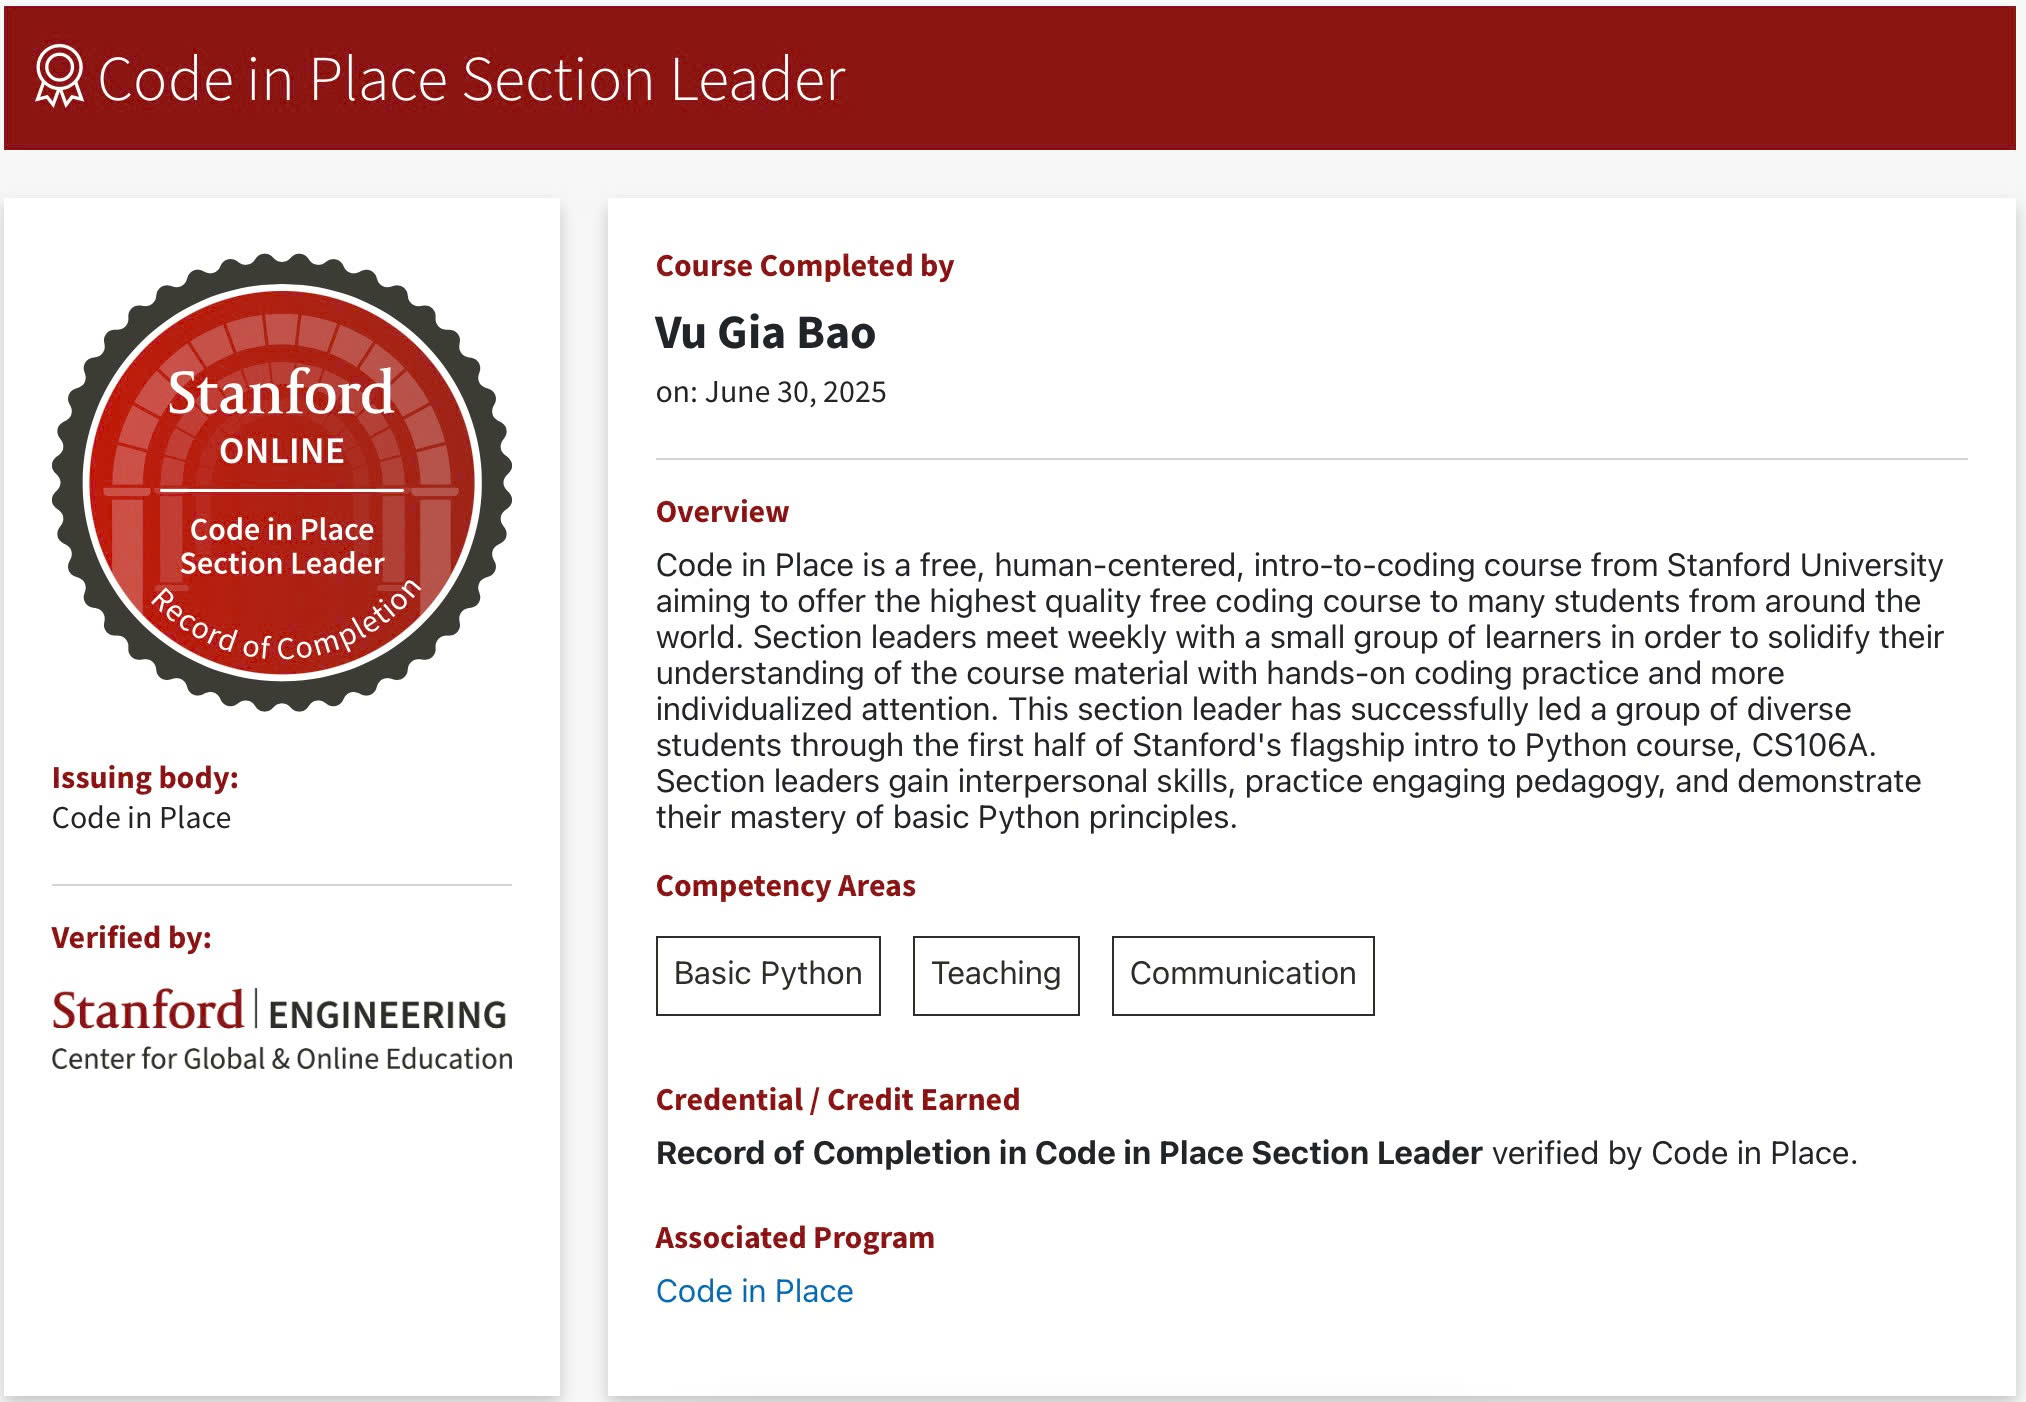Screen dimensions: 2026x1402
Task: Select the Basic Python competency tag
Action: pos(767,974)
